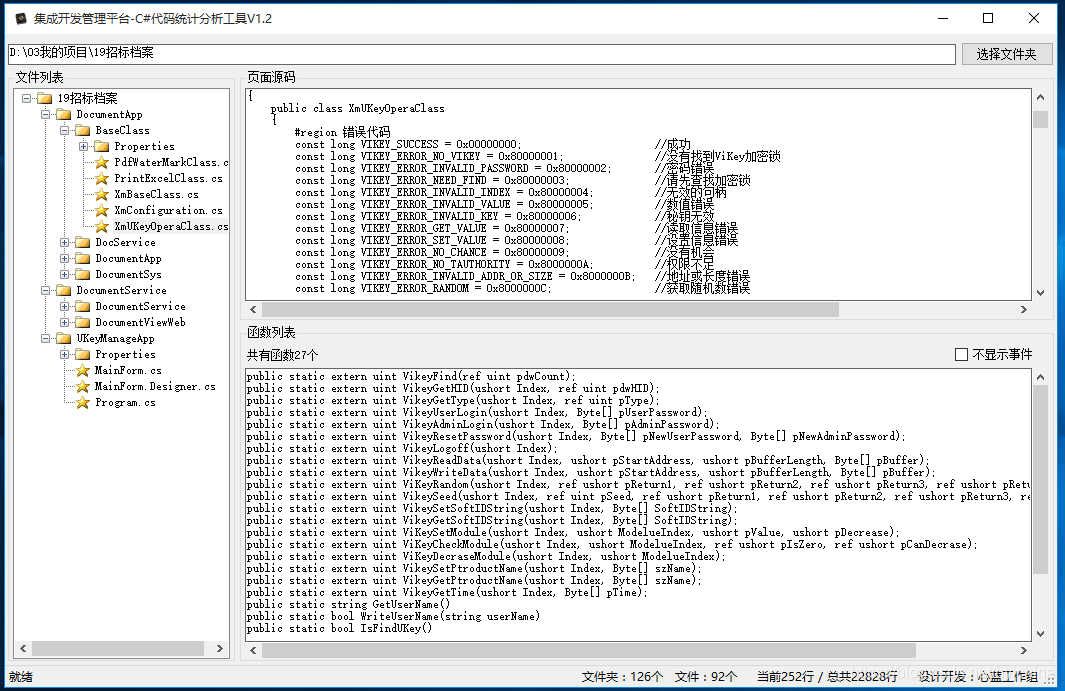This screenshot has width=1065, height=691.
Task: Click left arrow of file tree scrollbar
Action: point(23,648)
